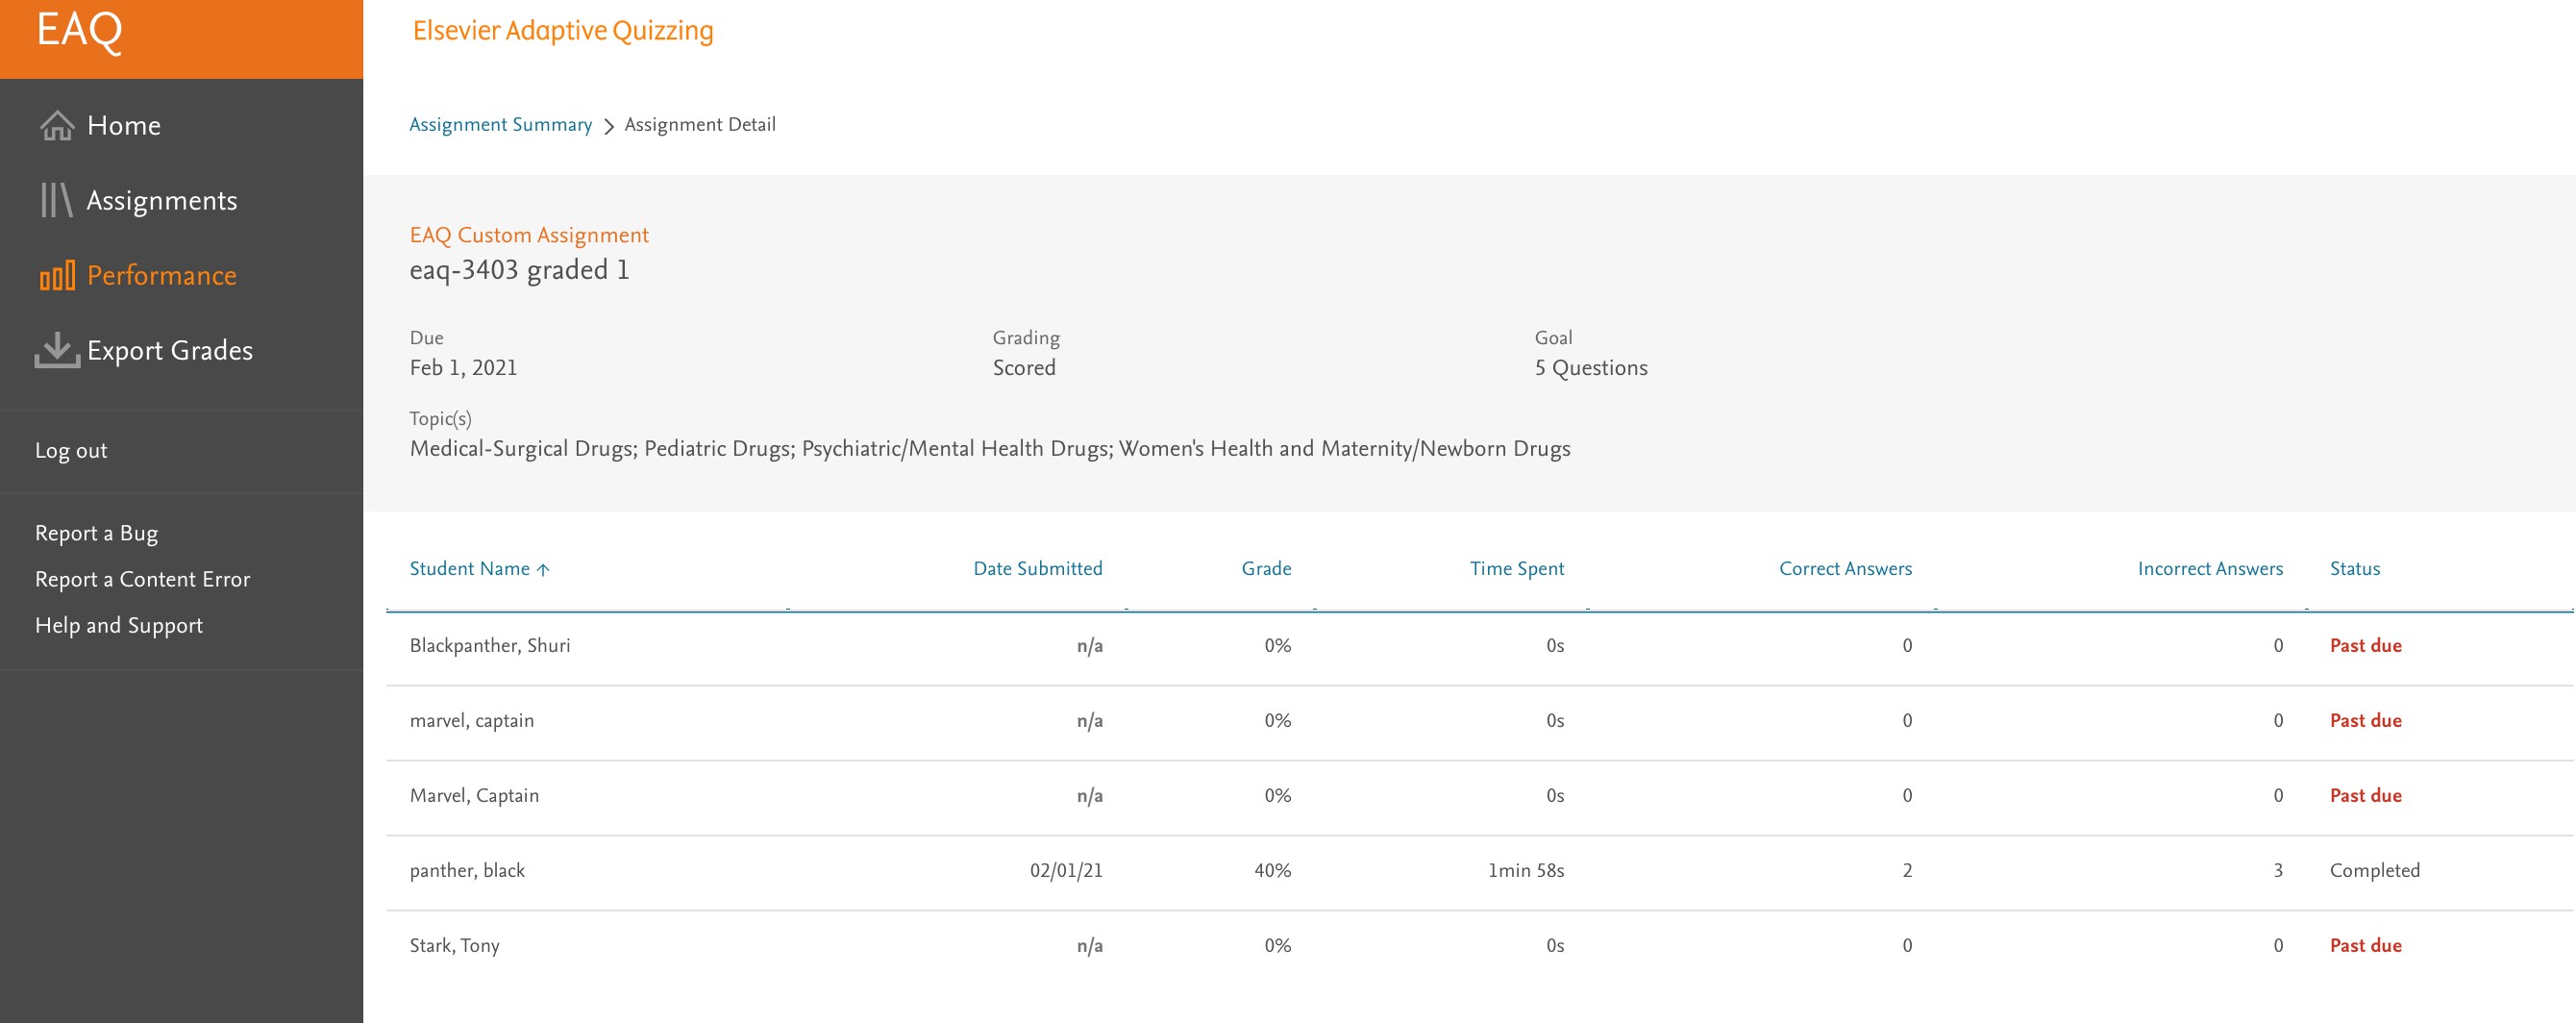
Task: Click the breadcrumb chevron after Assignment Summary
Action: pos(609,126)
